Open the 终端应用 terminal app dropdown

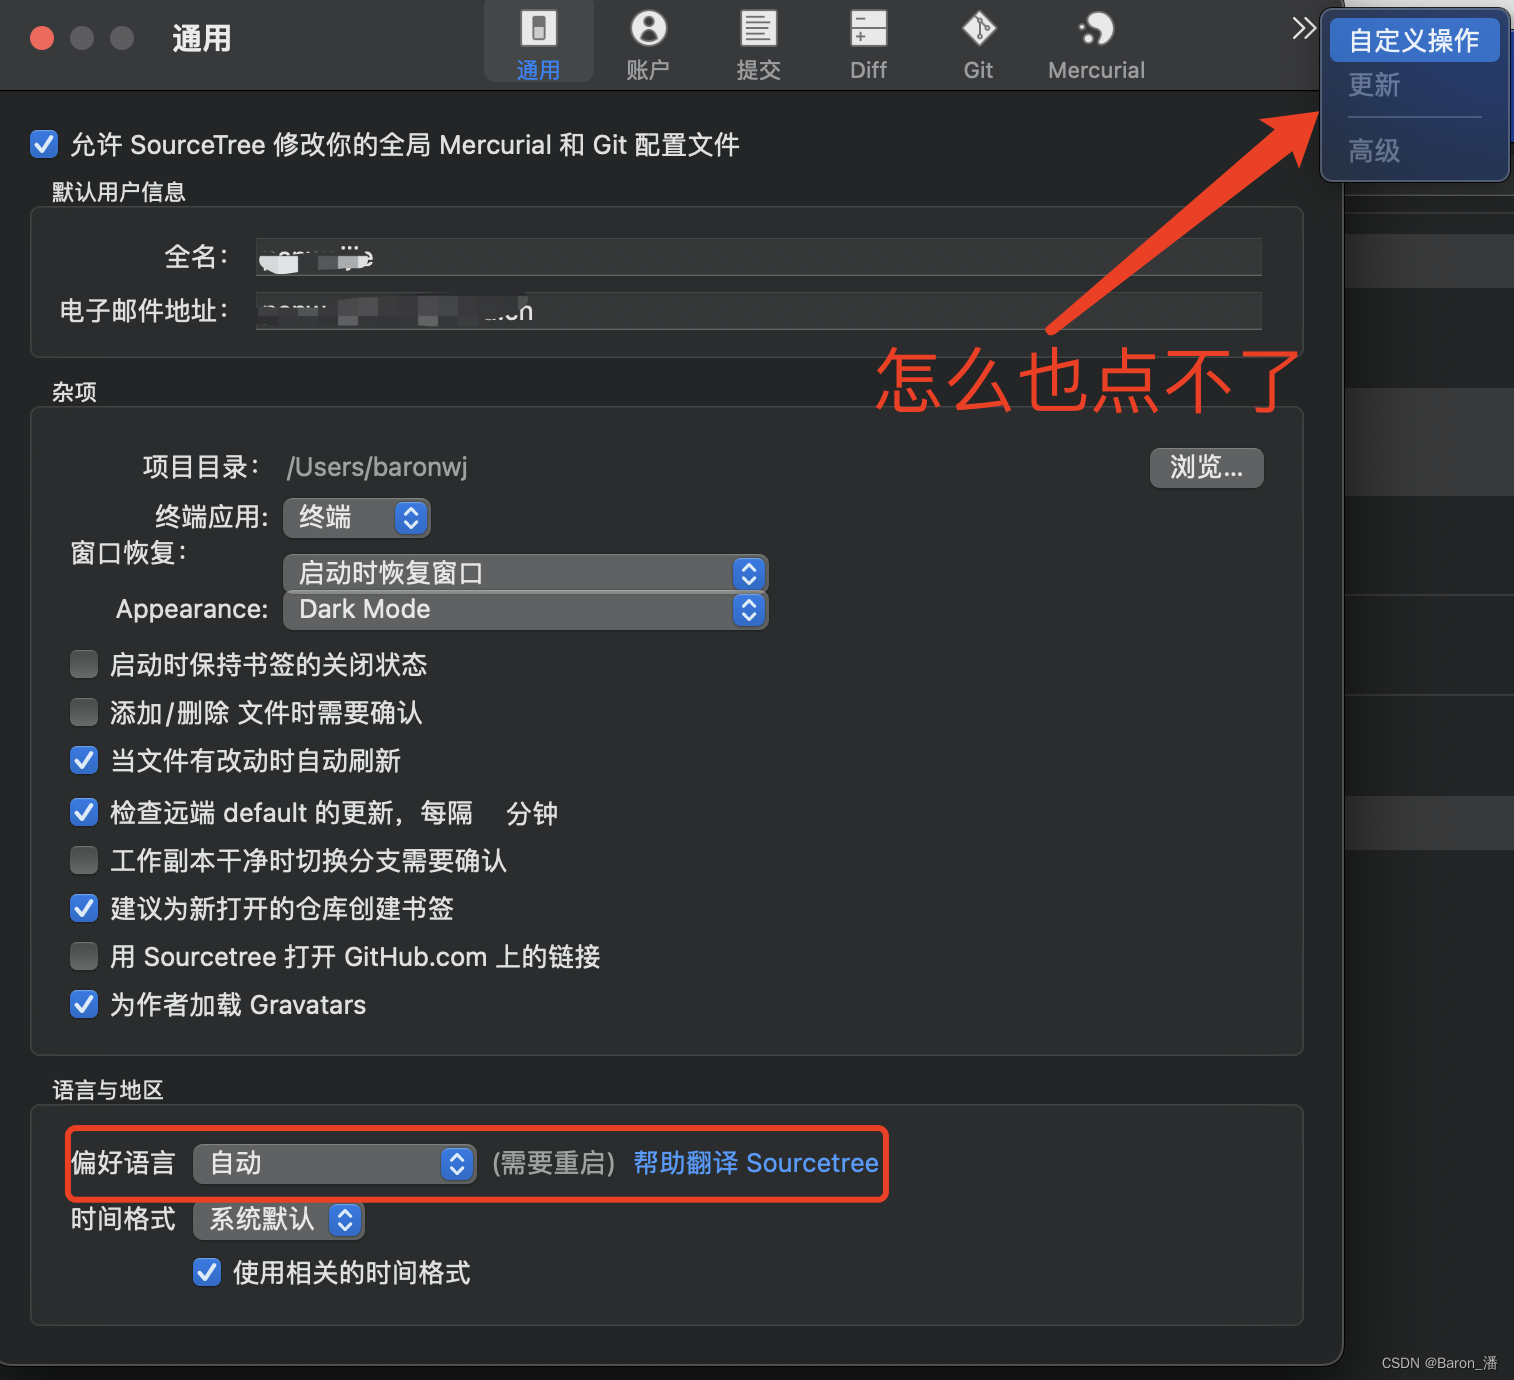click(x=357, y=517)
